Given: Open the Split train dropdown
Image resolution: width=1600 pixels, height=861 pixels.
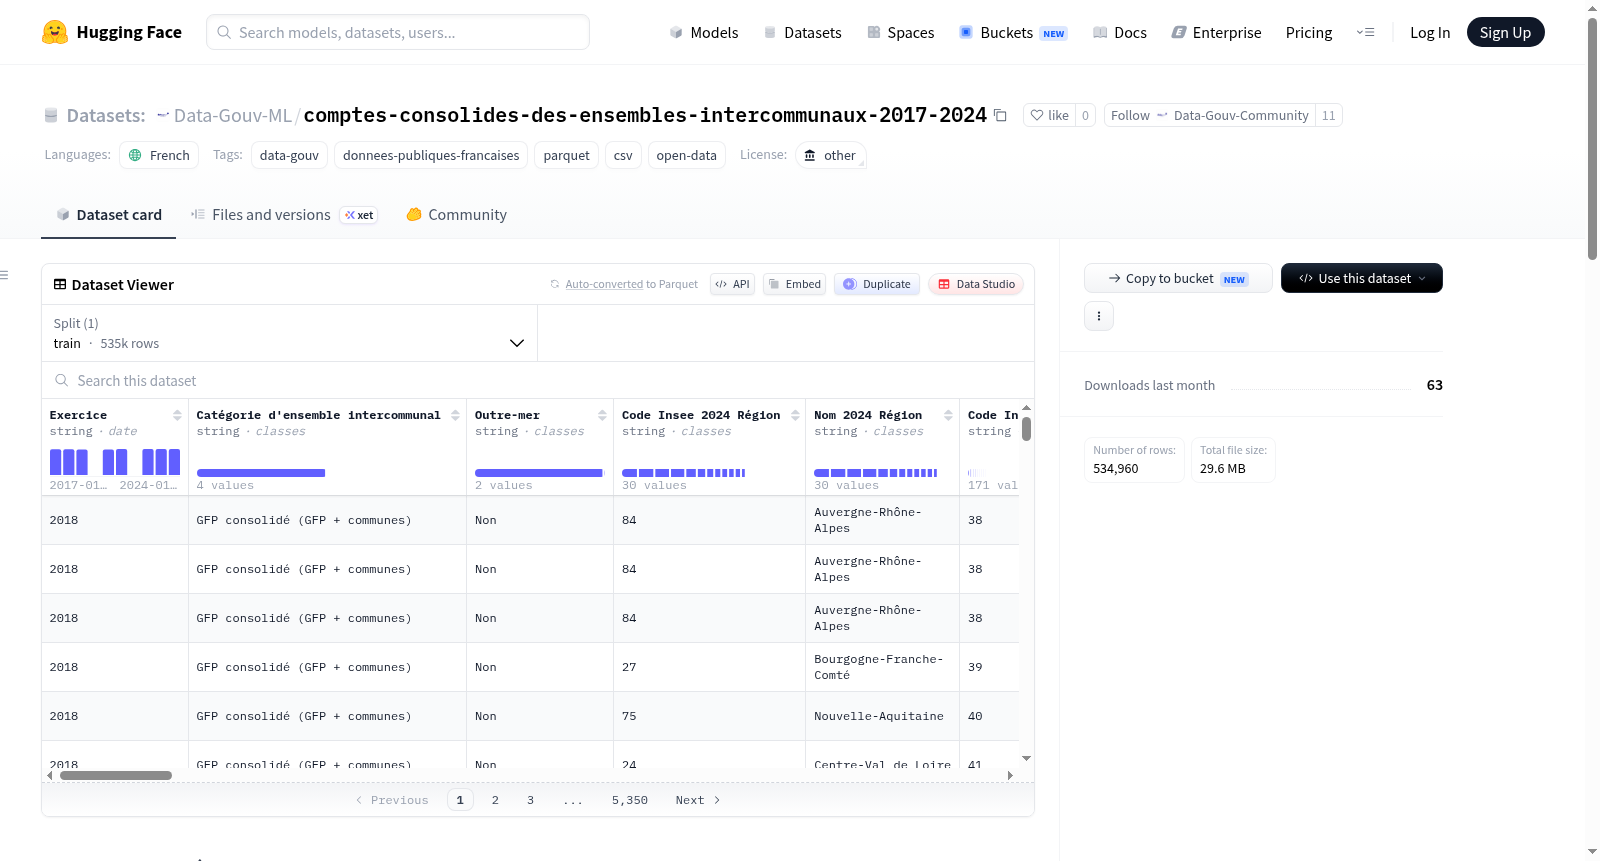Looking at the screenshot, I should tap(289, 333).
